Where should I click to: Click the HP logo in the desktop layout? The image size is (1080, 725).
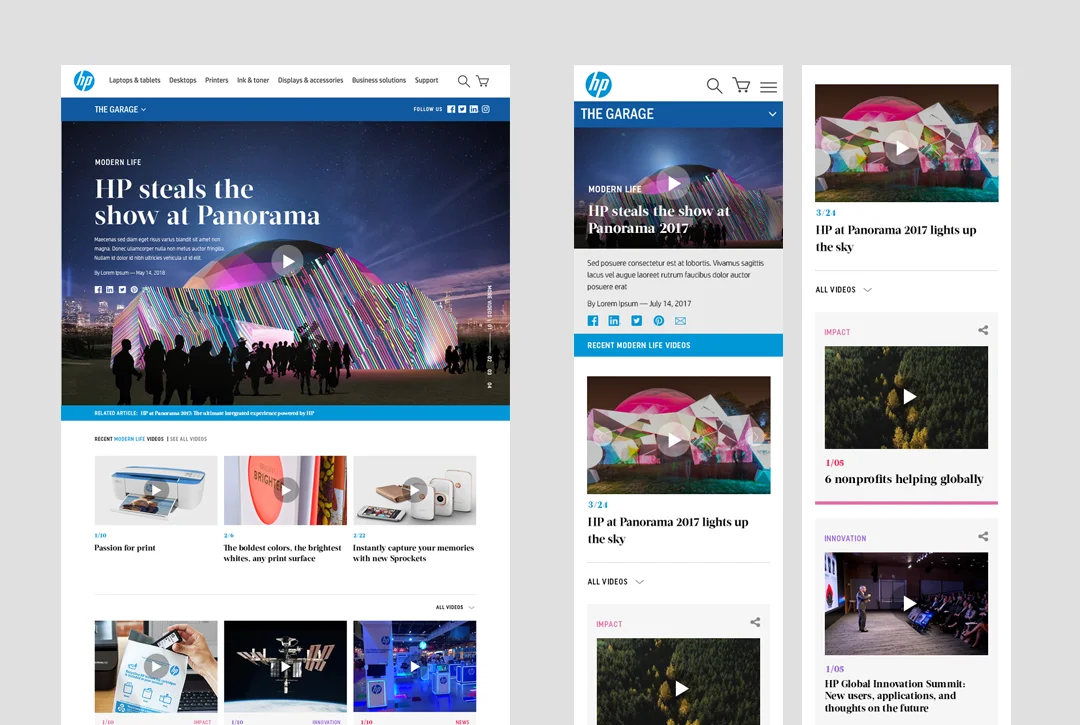click(84, 81)
